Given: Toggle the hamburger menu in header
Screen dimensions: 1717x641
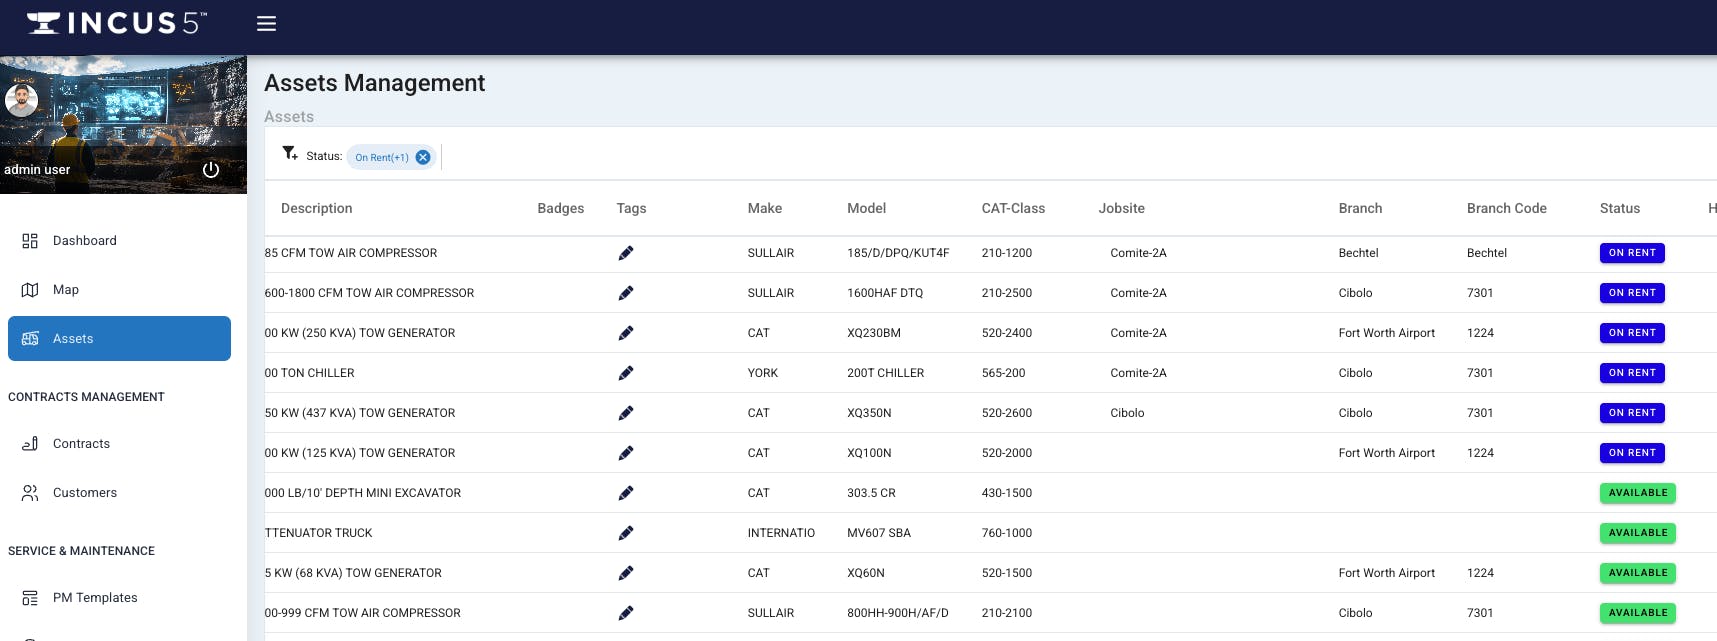Looking at the screenshot, I should (x=266, y=23).
